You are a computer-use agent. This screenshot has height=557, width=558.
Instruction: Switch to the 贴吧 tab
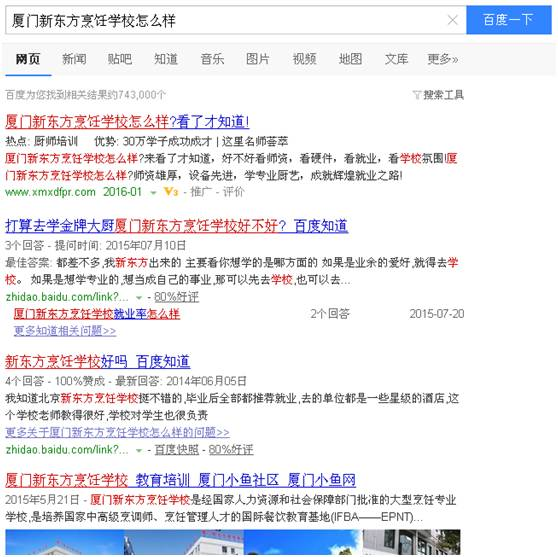(x=120, y=59)
